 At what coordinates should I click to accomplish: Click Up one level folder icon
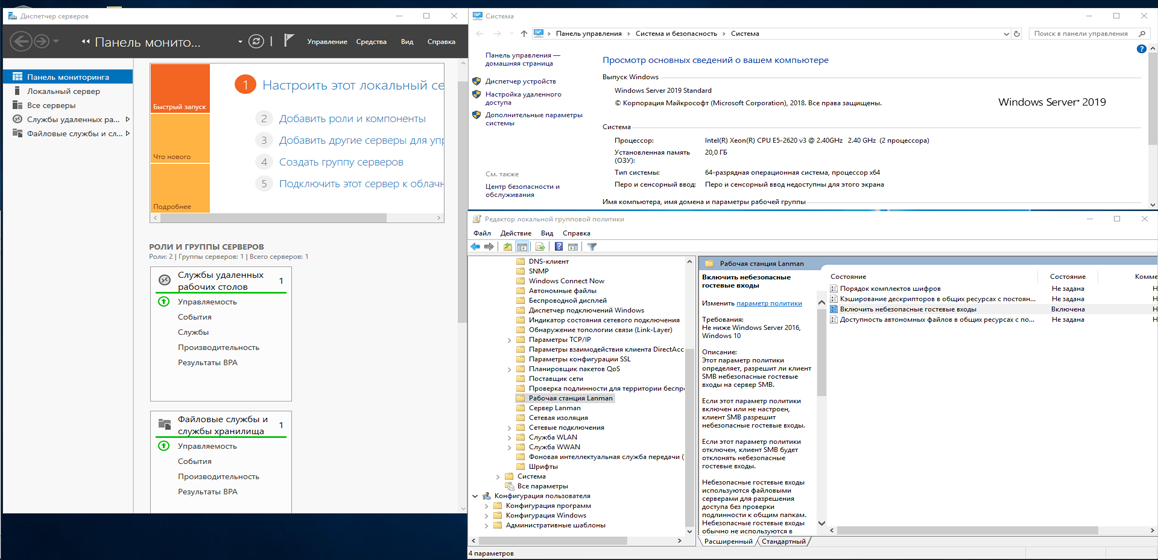tap(507, 247)
